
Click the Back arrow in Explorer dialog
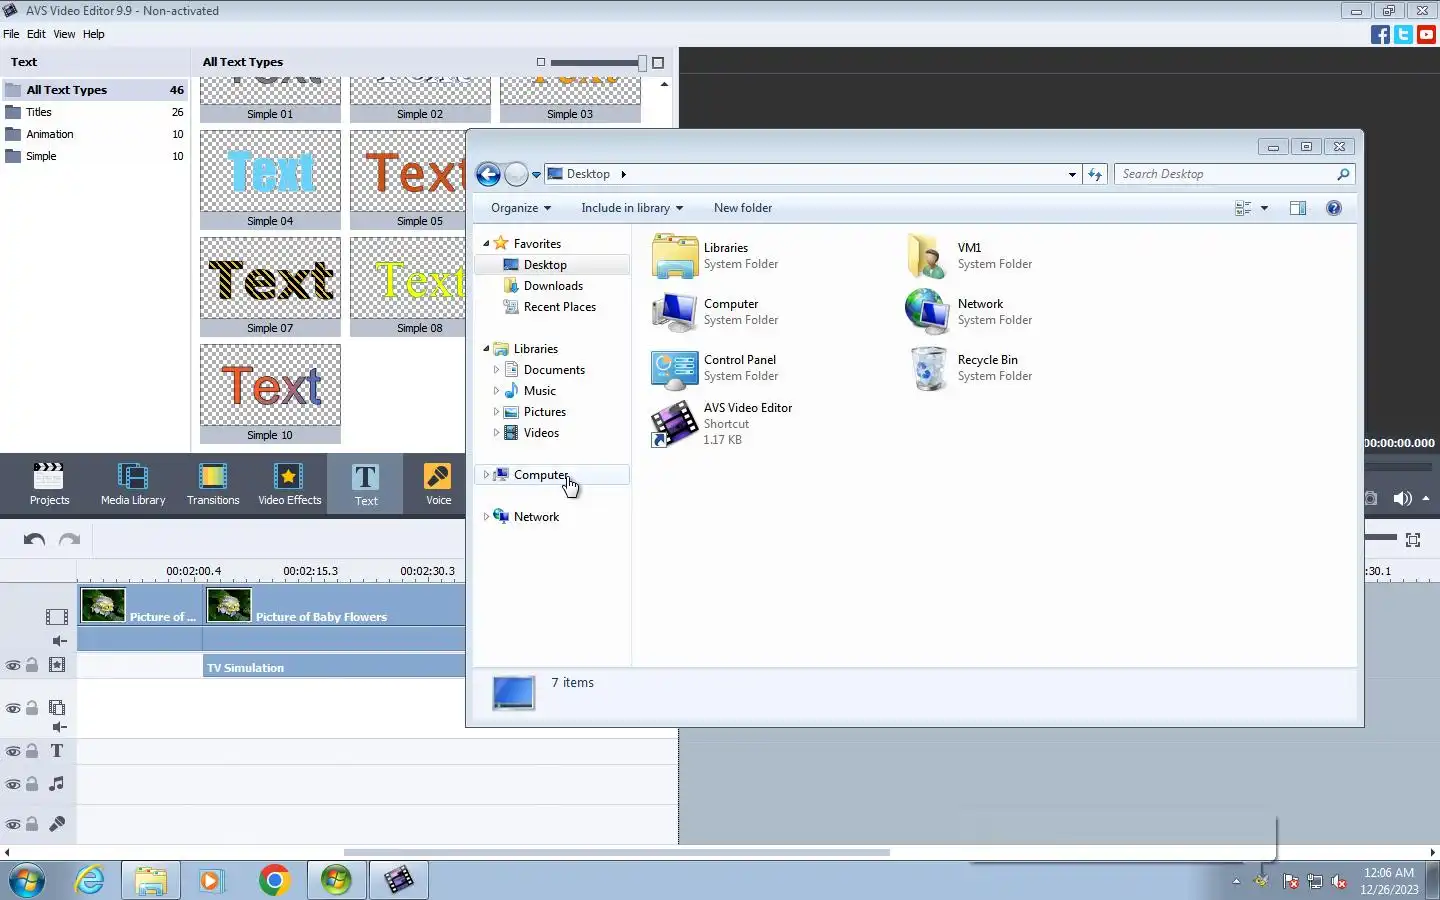(x=488, y=175)
